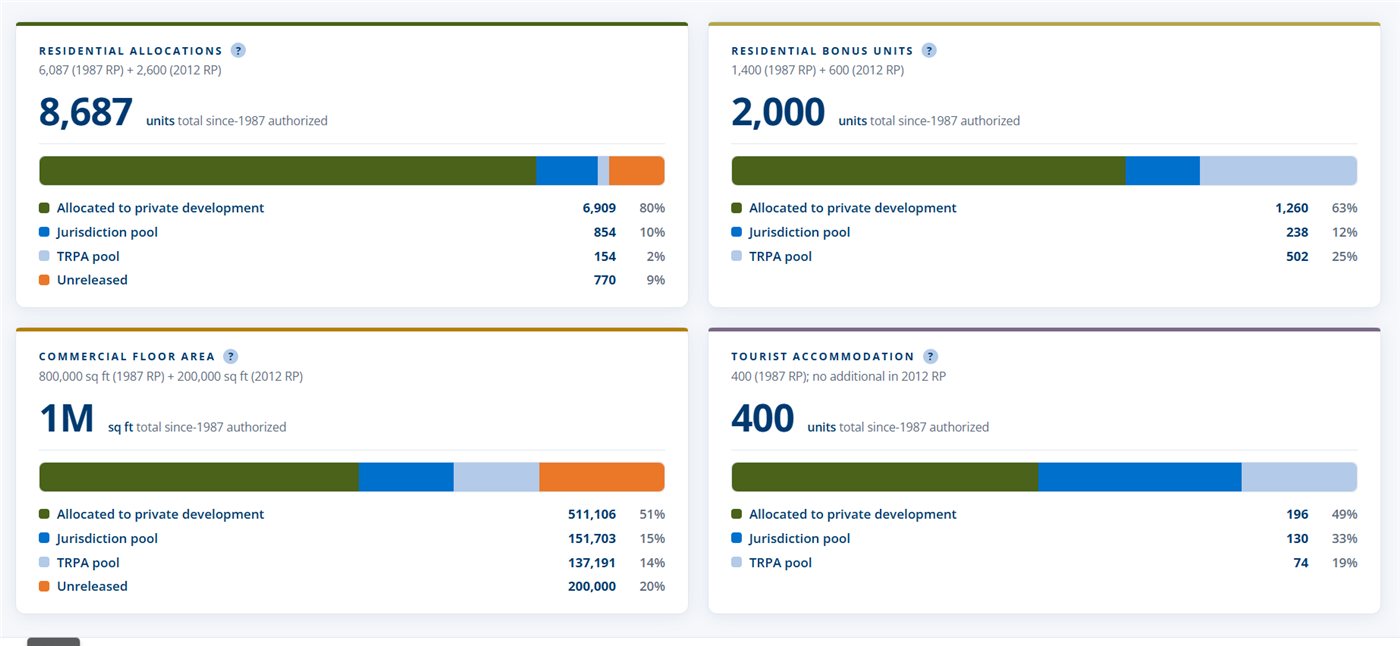Click the TRPA pool legend square in Tourist Accommodation
Screen dimensions: 1400x646
737,562
